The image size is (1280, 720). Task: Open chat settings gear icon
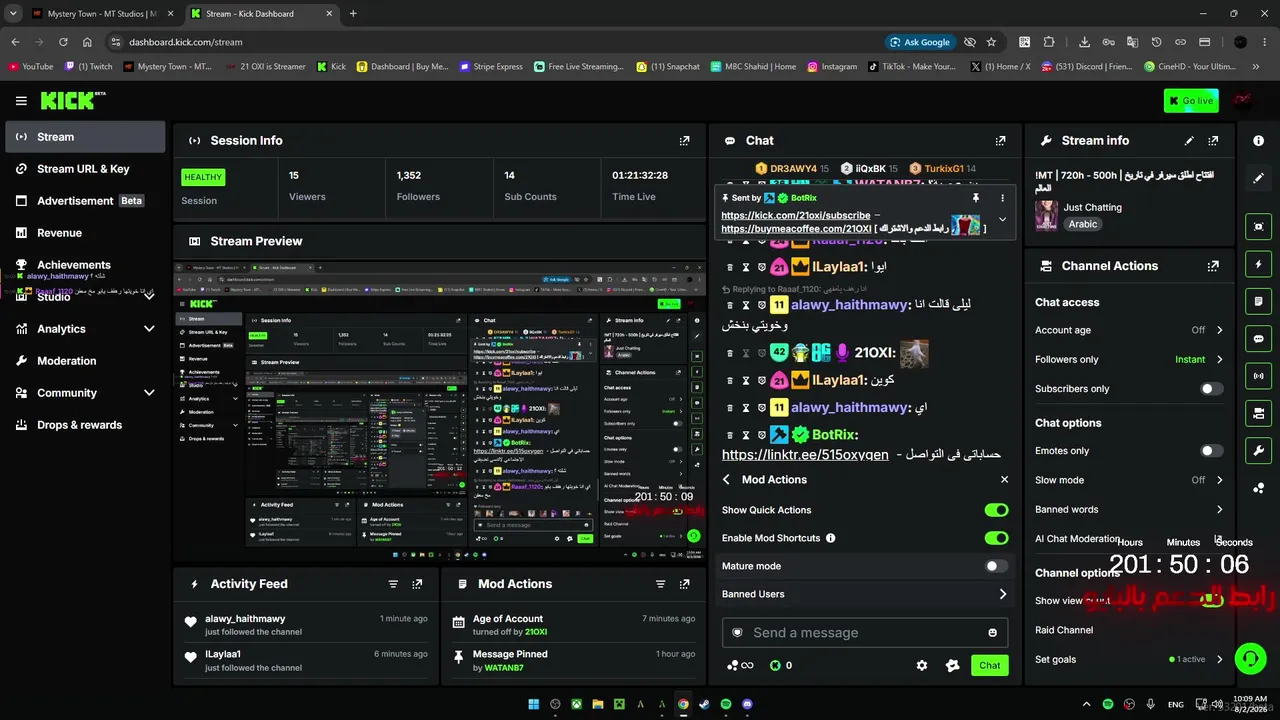(x=922, y=665)
